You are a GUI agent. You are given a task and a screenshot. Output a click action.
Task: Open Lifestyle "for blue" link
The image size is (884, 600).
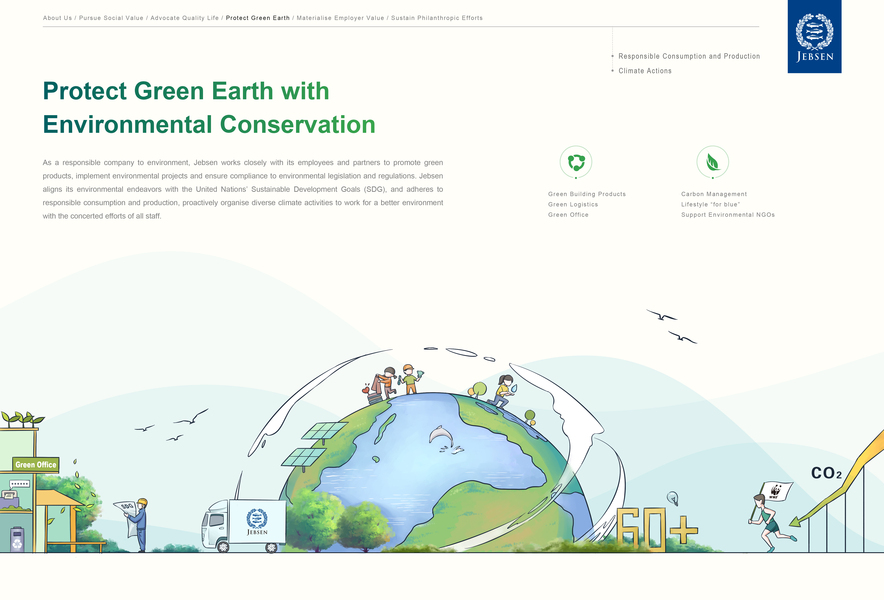coord(710,205)
